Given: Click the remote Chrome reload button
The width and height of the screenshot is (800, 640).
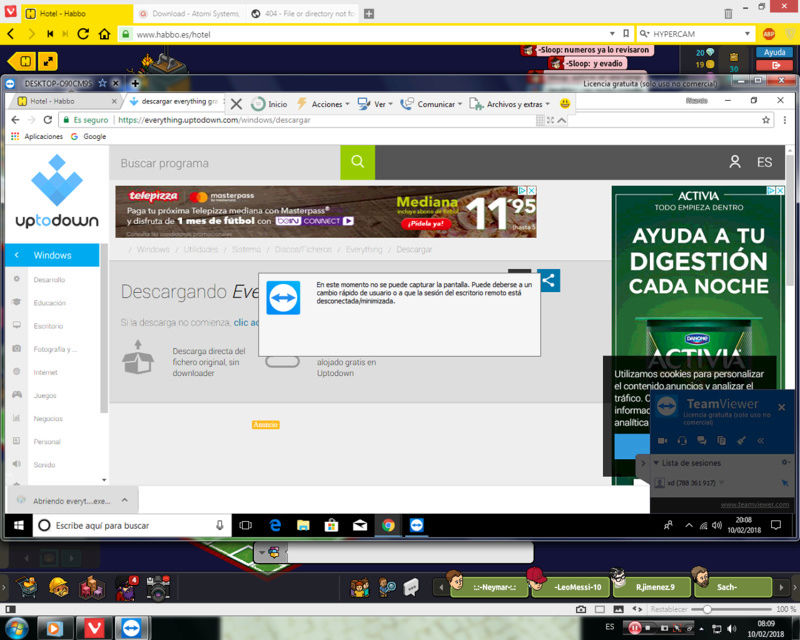Looking at the screenshot, I should tap(47, 120).
